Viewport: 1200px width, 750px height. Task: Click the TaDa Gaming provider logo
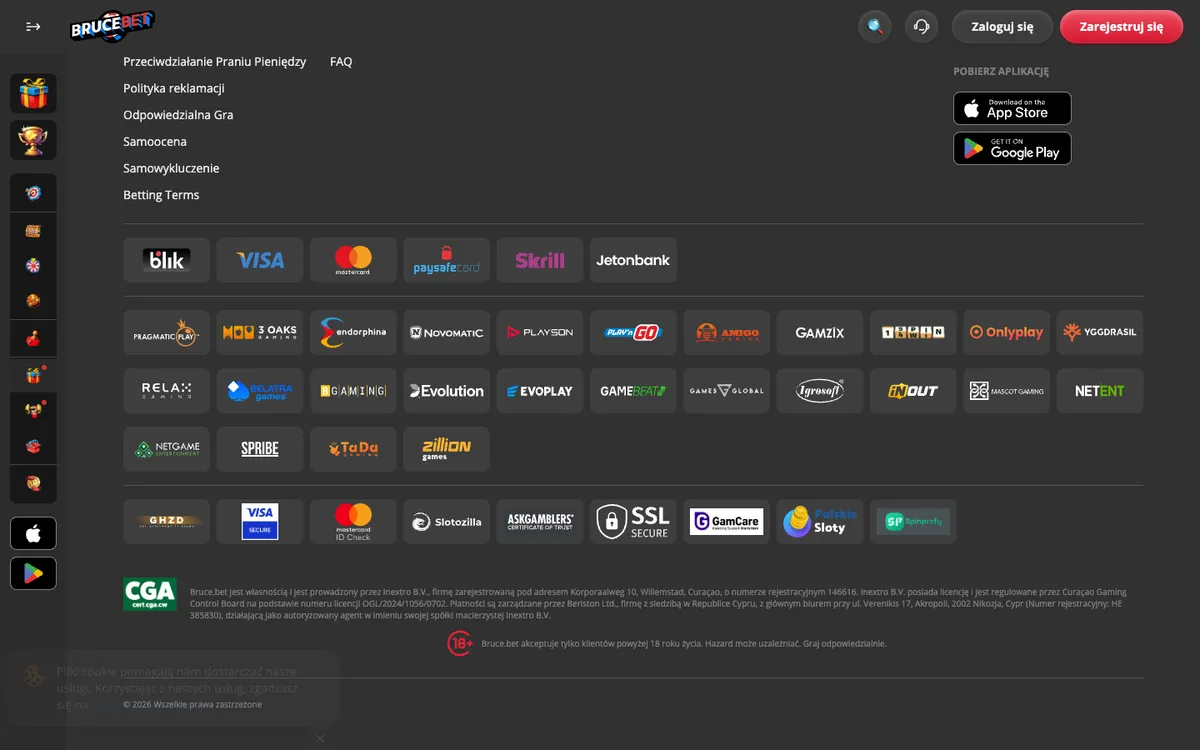pyautogui.click(x=353, y=449)
